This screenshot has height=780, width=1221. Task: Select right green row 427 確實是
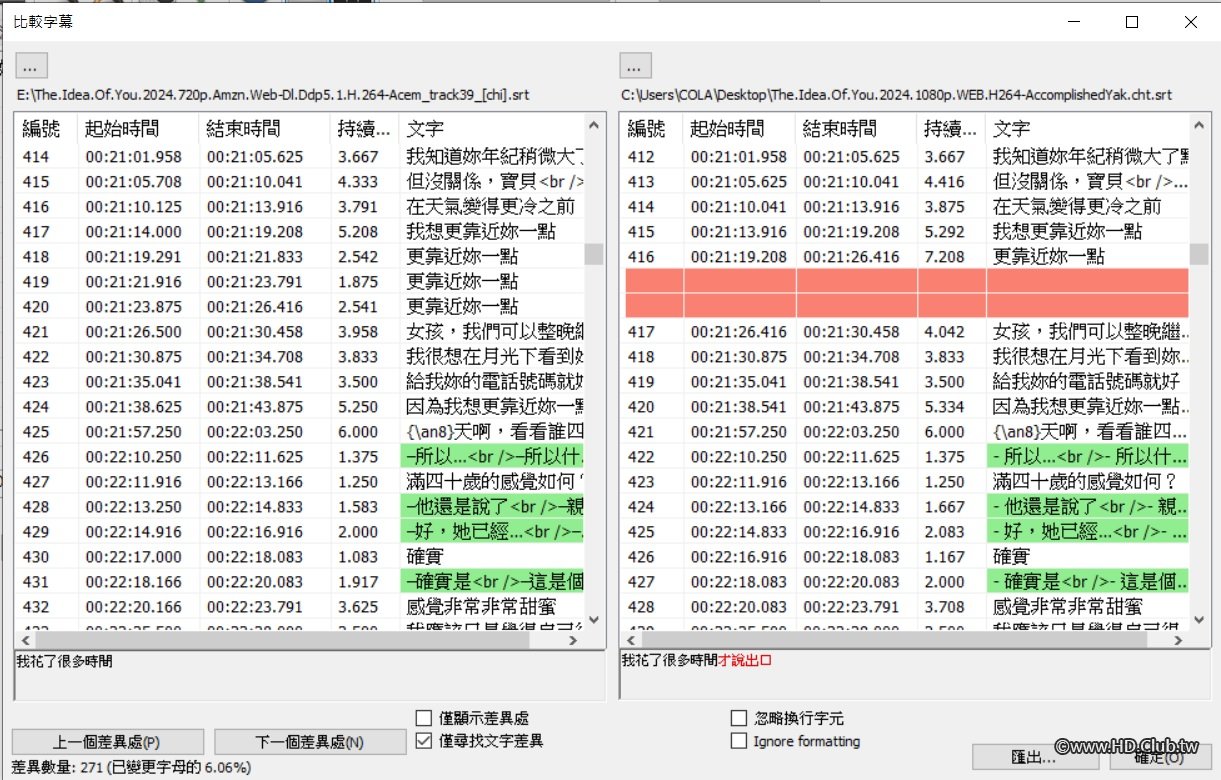point(905,582)
